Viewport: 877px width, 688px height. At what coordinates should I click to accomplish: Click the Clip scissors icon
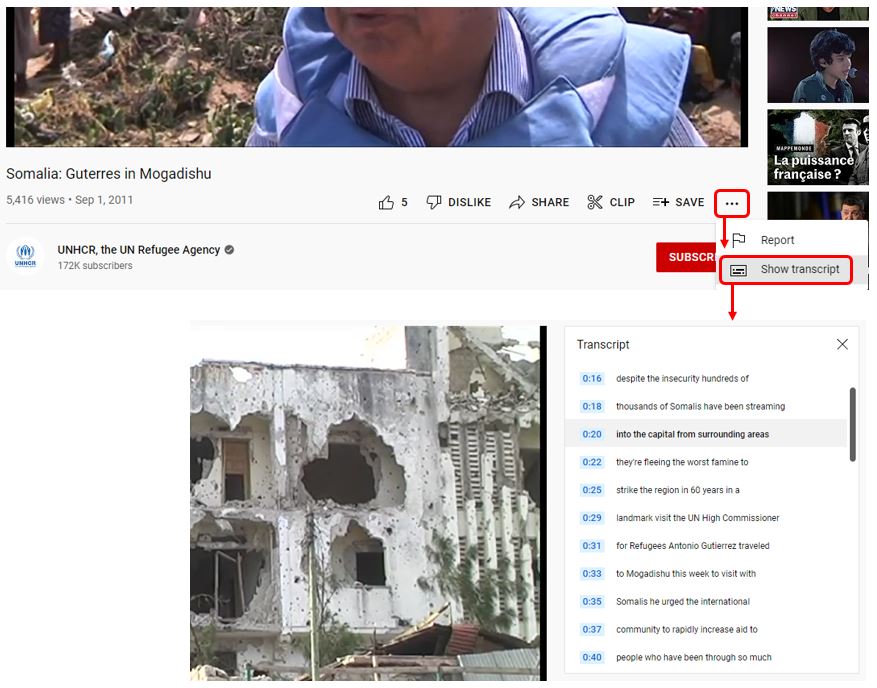coord(595,202)
